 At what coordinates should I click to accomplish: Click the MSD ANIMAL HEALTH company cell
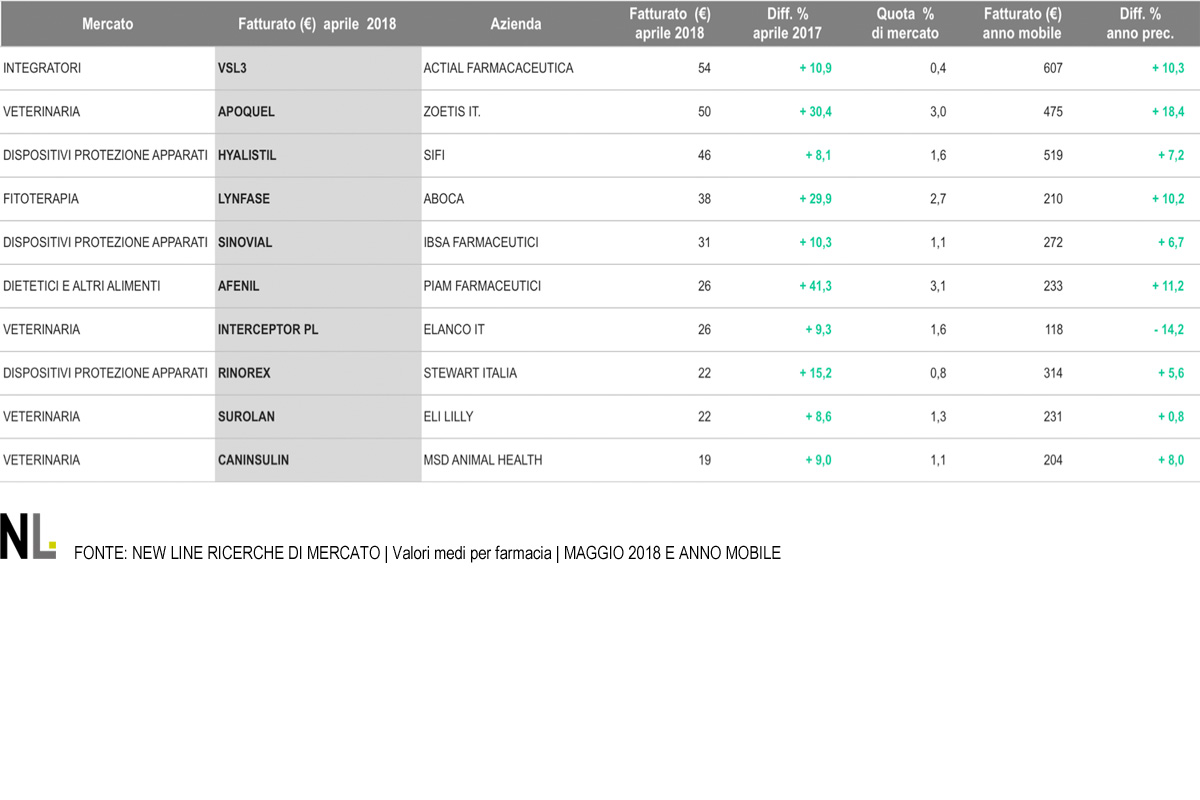pos(483,460)
